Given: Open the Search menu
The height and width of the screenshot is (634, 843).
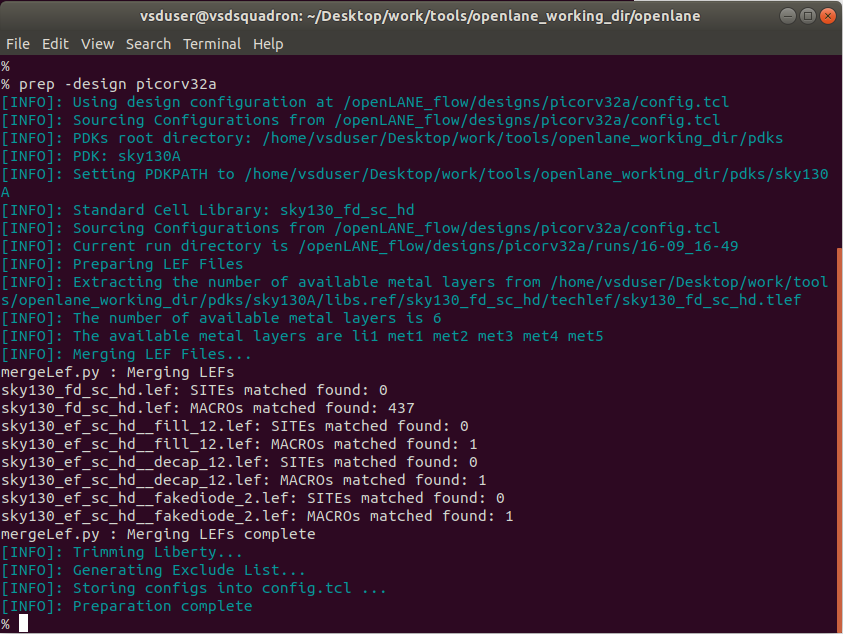Looking at the screenshot, I should pos(148,44).
